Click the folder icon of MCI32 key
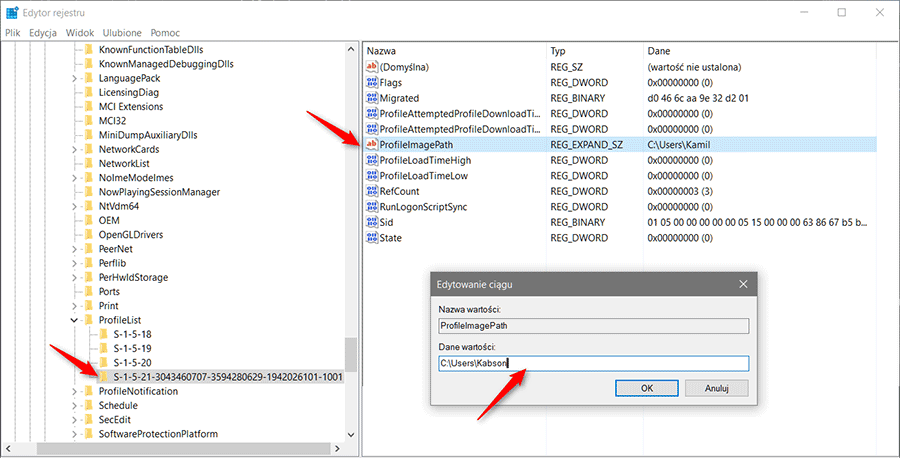This screenshot has height=458, width=900. (x=88, y=121)
